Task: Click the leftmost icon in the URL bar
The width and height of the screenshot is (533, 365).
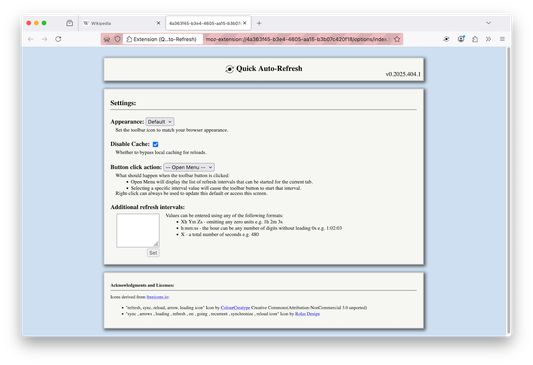Action: [x=107, y=39]
